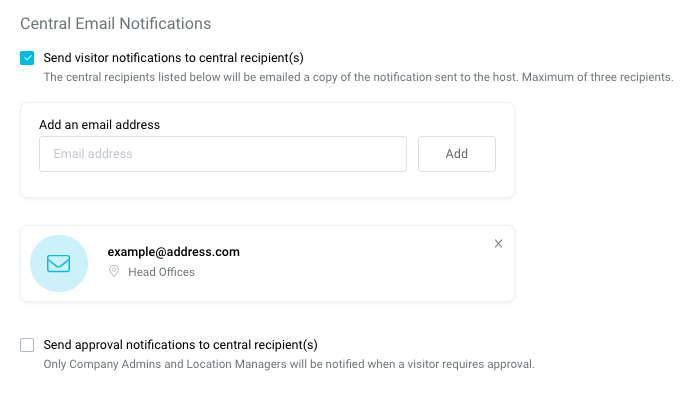The height and width of the screenshot is (394, 686).
Task: Click the envelope mail icon
Action: [59, 264]
